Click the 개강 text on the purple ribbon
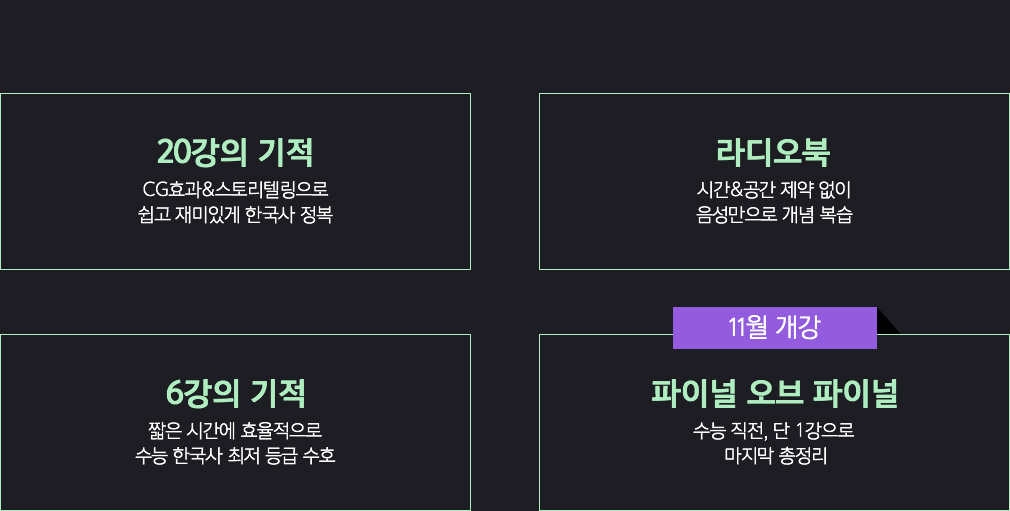 point(797,328)
